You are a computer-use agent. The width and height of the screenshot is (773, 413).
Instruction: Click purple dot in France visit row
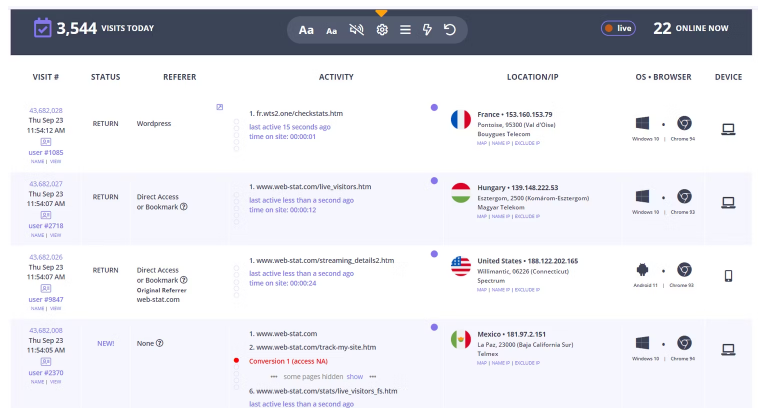click(434, 107)
